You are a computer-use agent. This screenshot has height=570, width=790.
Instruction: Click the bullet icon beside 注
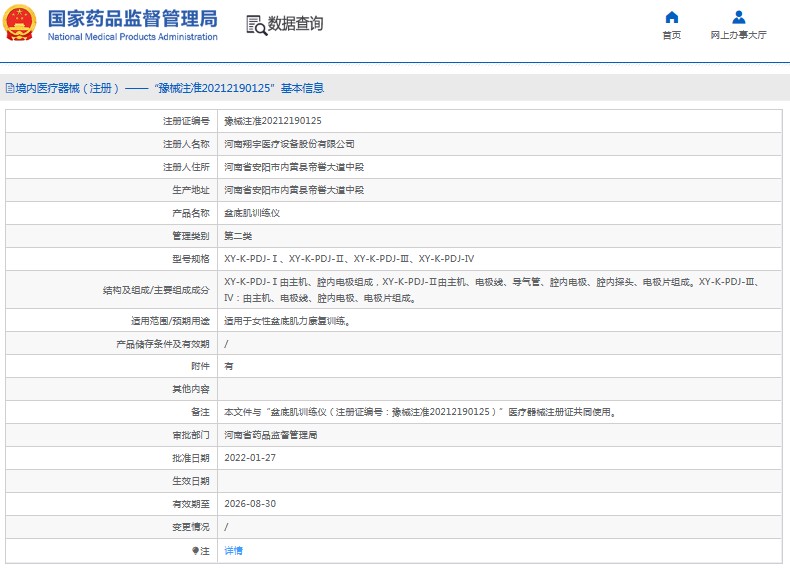(x=195, y=551)
